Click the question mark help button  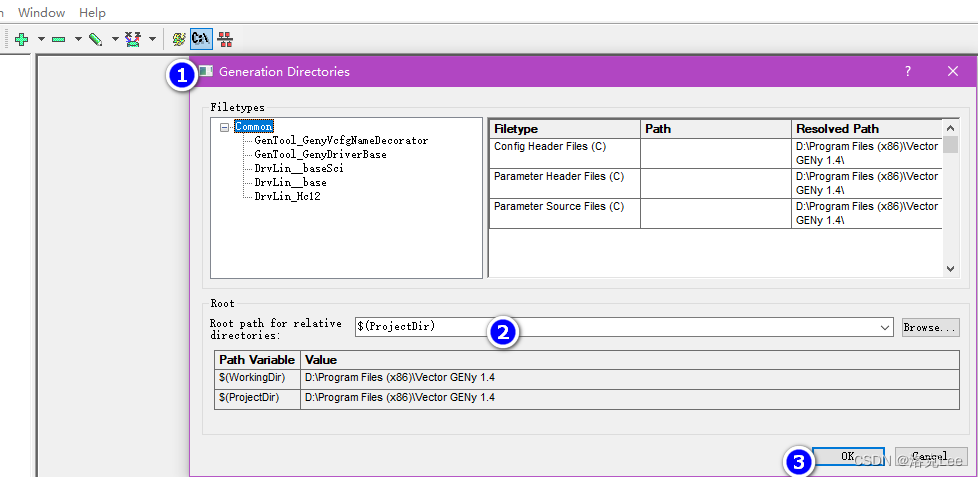coord(908,71)
